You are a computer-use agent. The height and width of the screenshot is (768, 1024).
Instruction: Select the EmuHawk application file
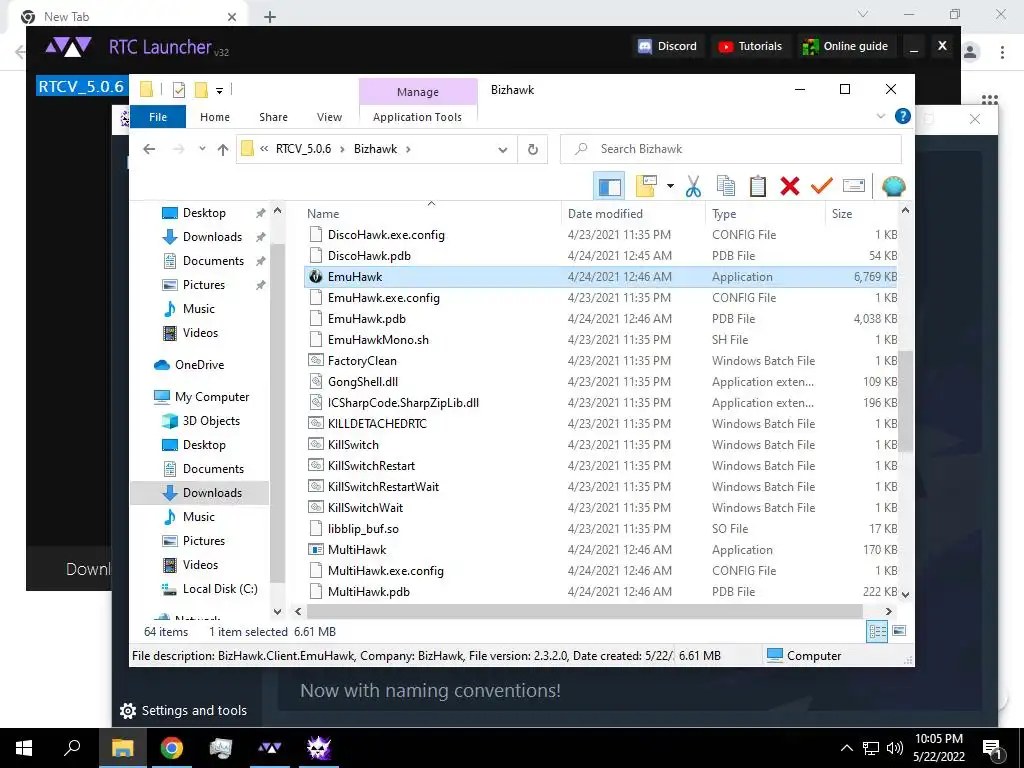point(601,277)
